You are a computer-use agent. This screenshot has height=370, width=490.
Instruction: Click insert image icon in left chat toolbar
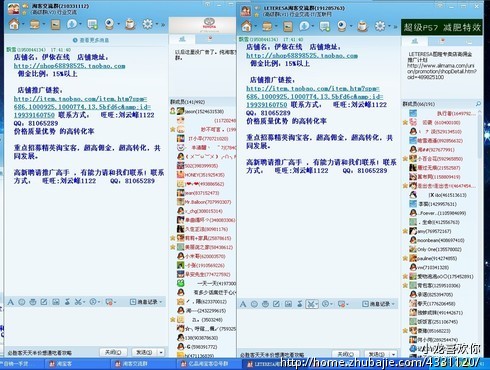55,302
